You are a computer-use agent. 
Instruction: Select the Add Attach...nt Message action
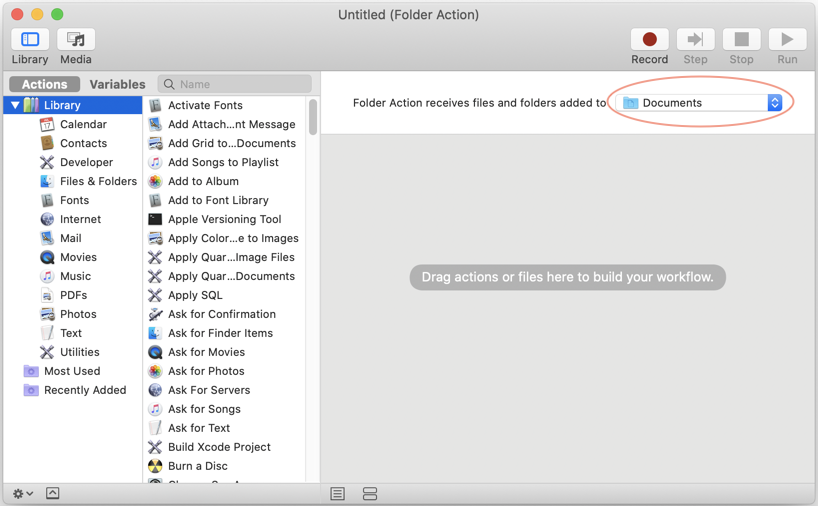tap(224, 125)
